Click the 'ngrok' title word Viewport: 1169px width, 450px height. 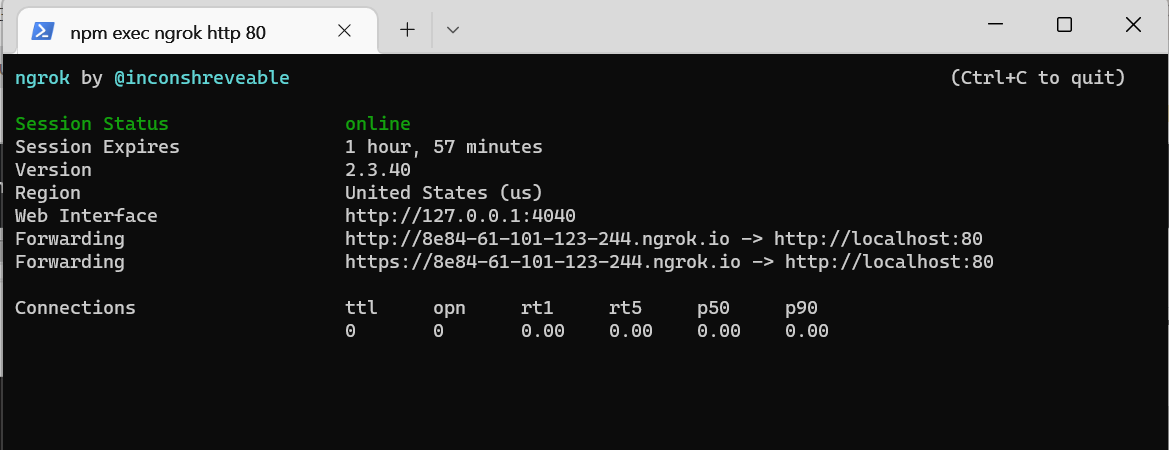coord(42,77)
